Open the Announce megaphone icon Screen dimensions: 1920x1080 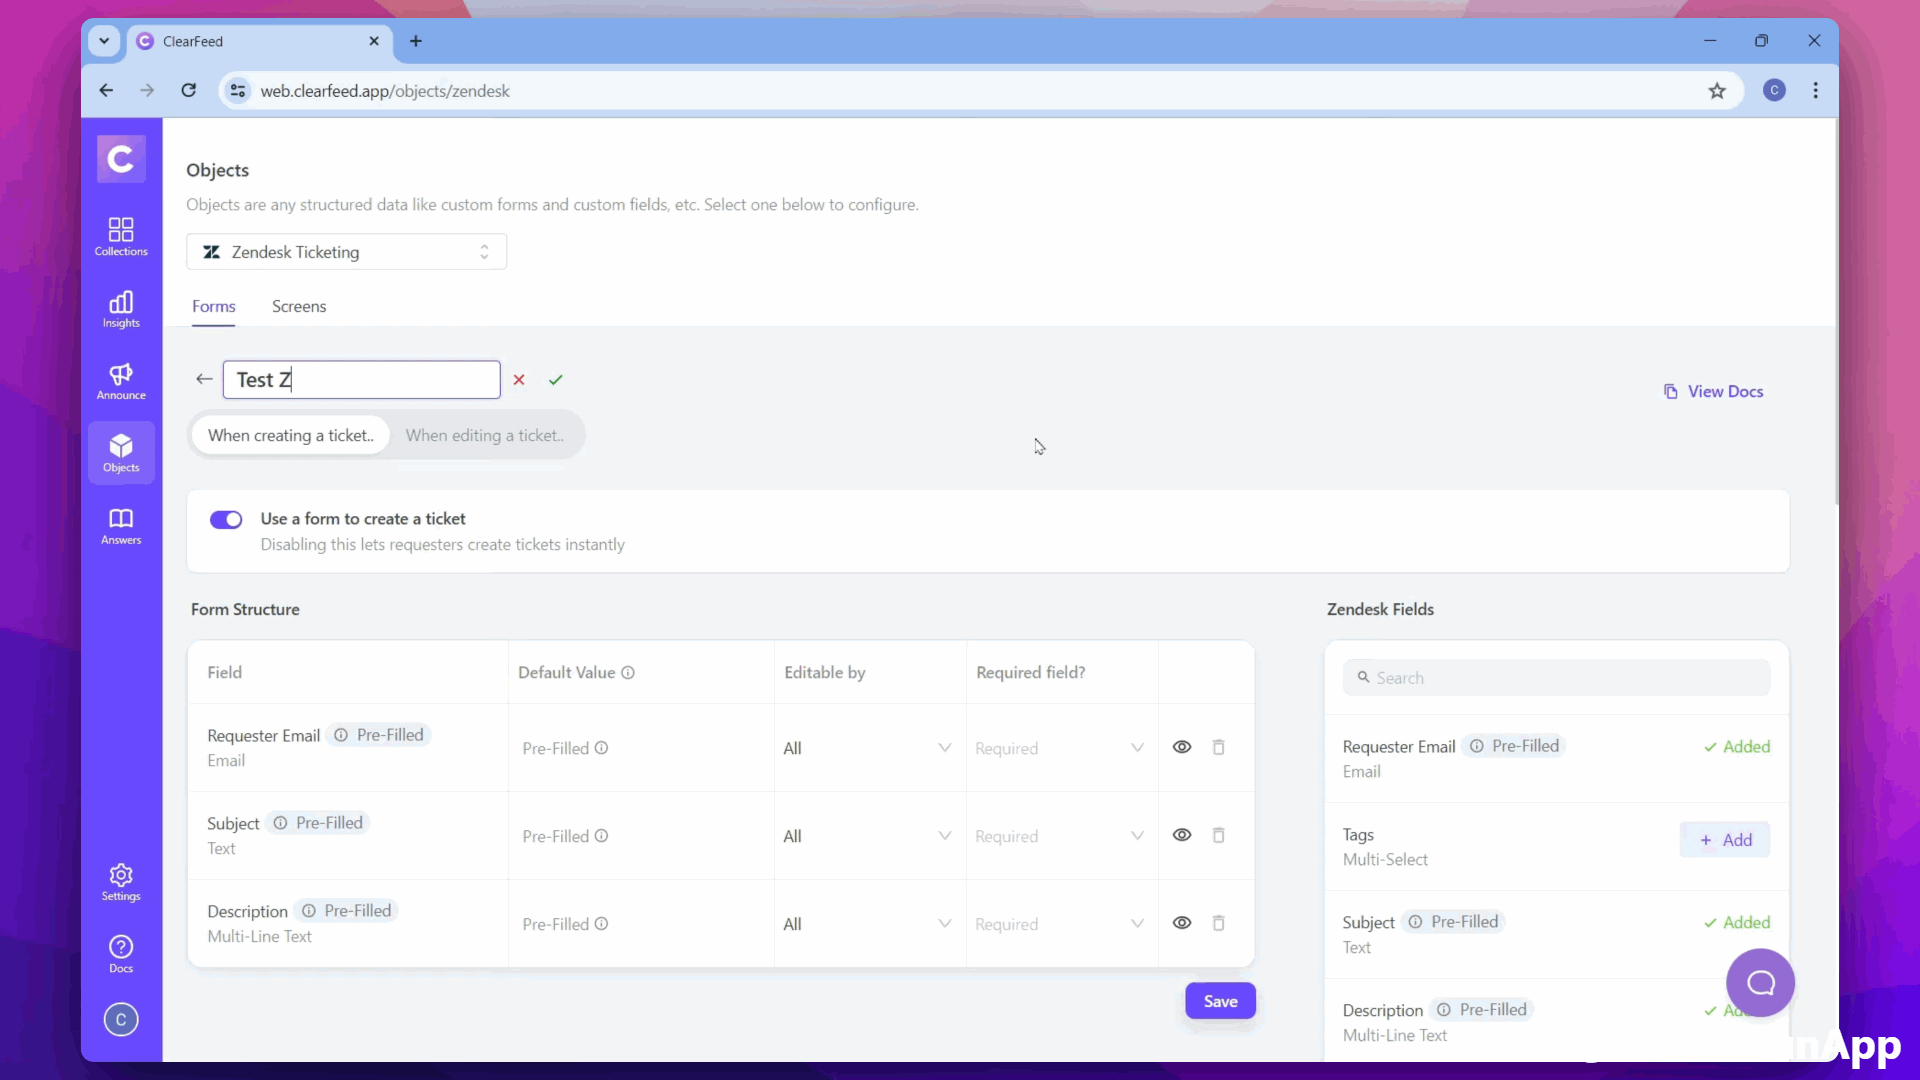[121, 381]
